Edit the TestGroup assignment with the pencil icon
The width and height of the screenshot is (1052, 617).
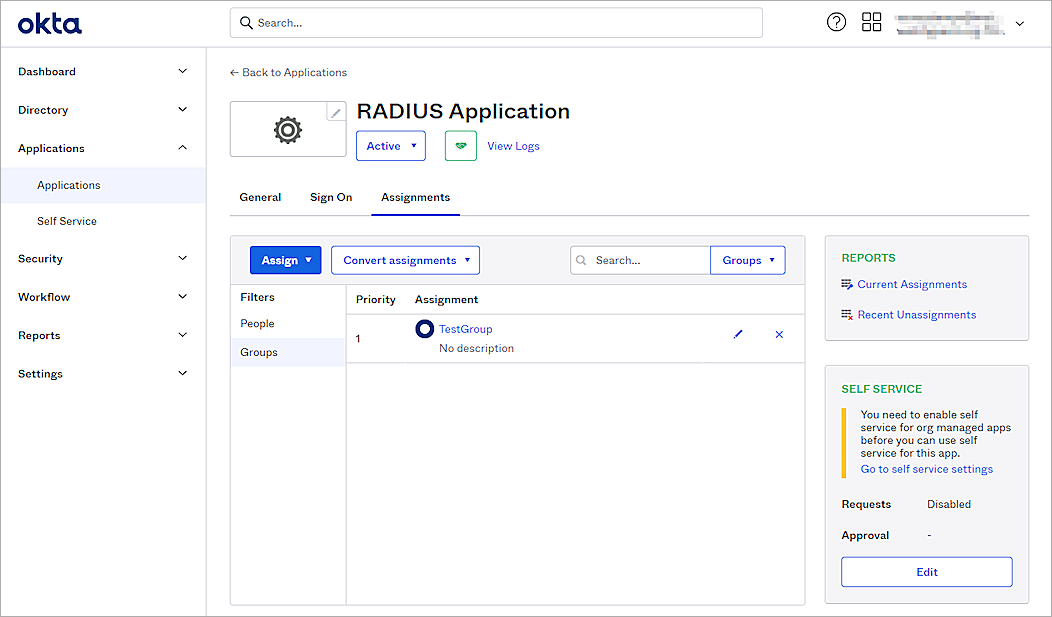coord(738,334)
